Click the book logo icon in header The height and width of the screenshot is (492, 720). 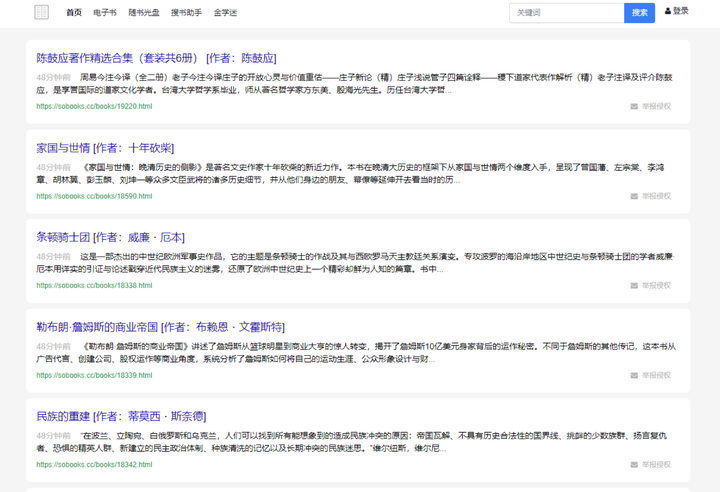pyautogui.click(x=41, y=12)
